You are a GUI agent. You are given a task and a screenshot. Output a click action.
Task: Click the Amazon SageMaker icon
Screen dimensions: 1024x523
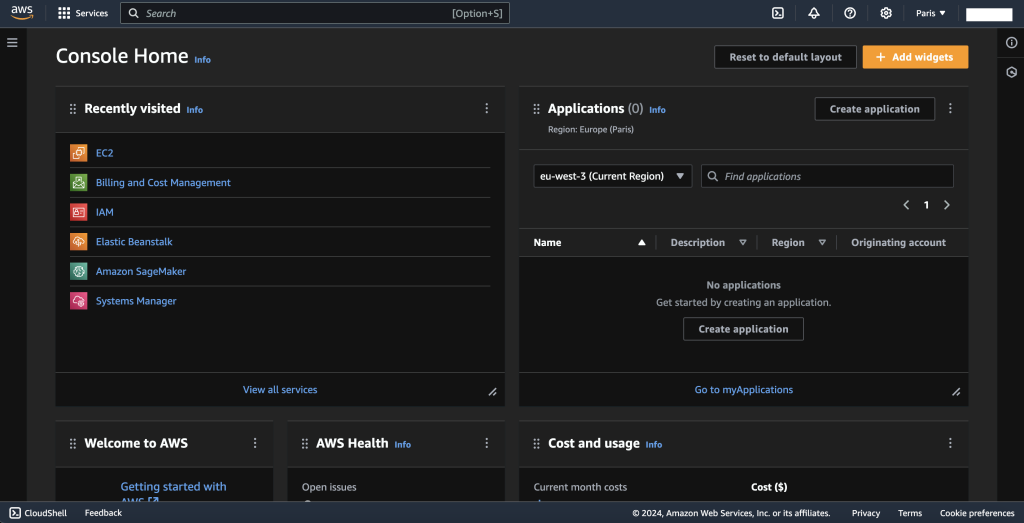tap(78, 271)
